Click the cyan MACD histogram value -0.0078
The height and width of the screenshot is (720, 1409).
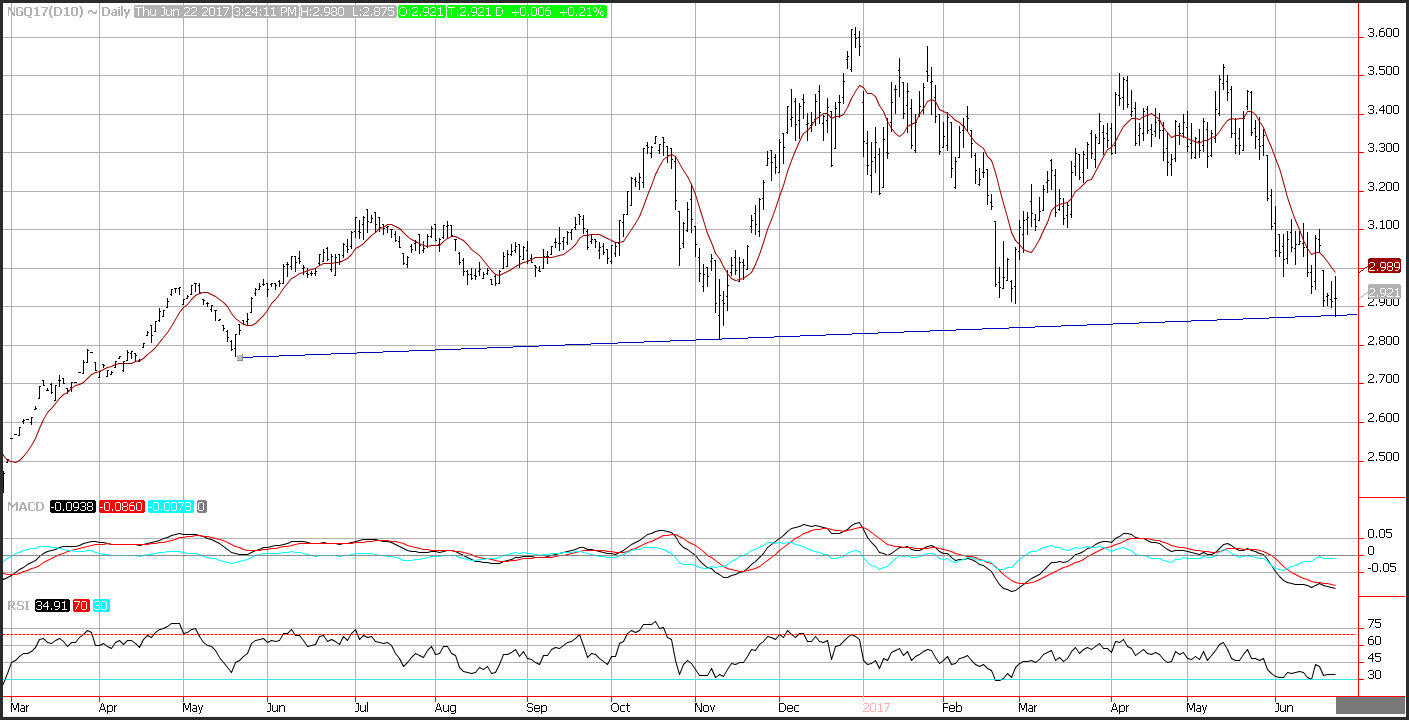click(170, 507)
